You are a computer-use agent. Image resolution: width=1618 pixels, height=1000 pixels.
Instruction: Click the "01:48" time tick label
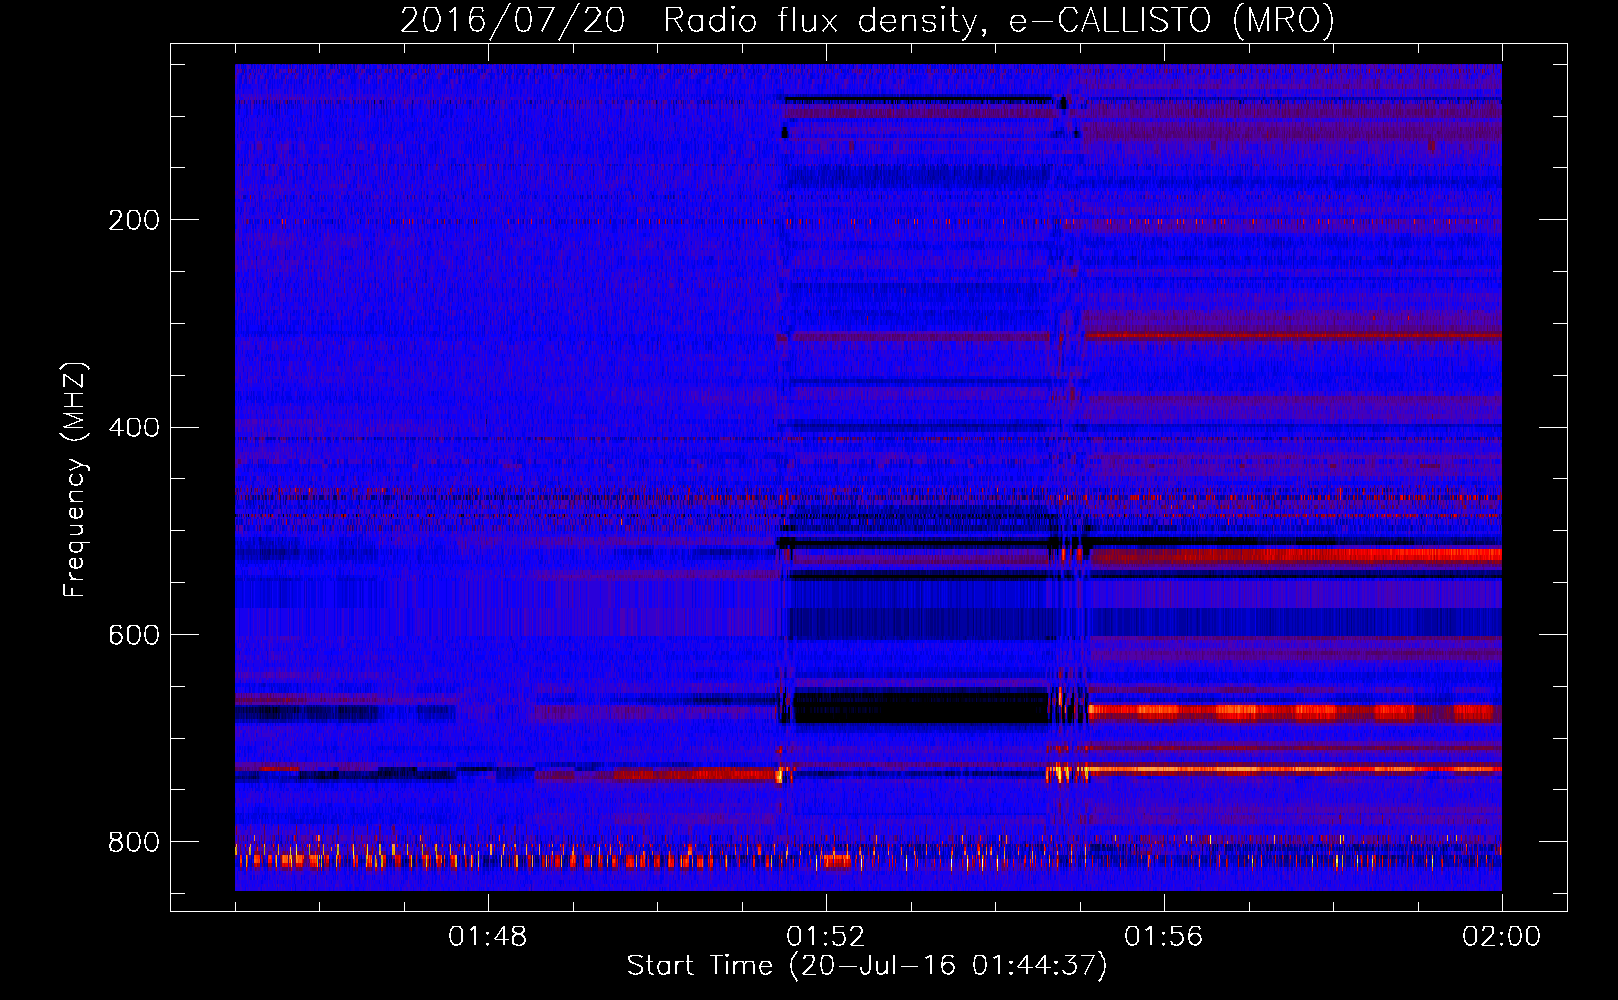[x=488, y=937]
